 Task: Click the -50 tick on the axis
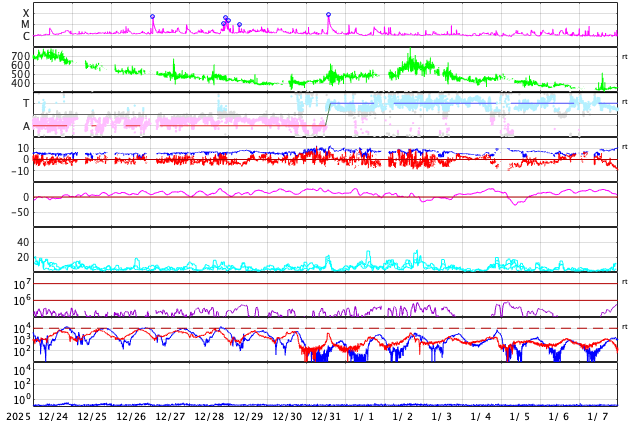coord(19,212)
